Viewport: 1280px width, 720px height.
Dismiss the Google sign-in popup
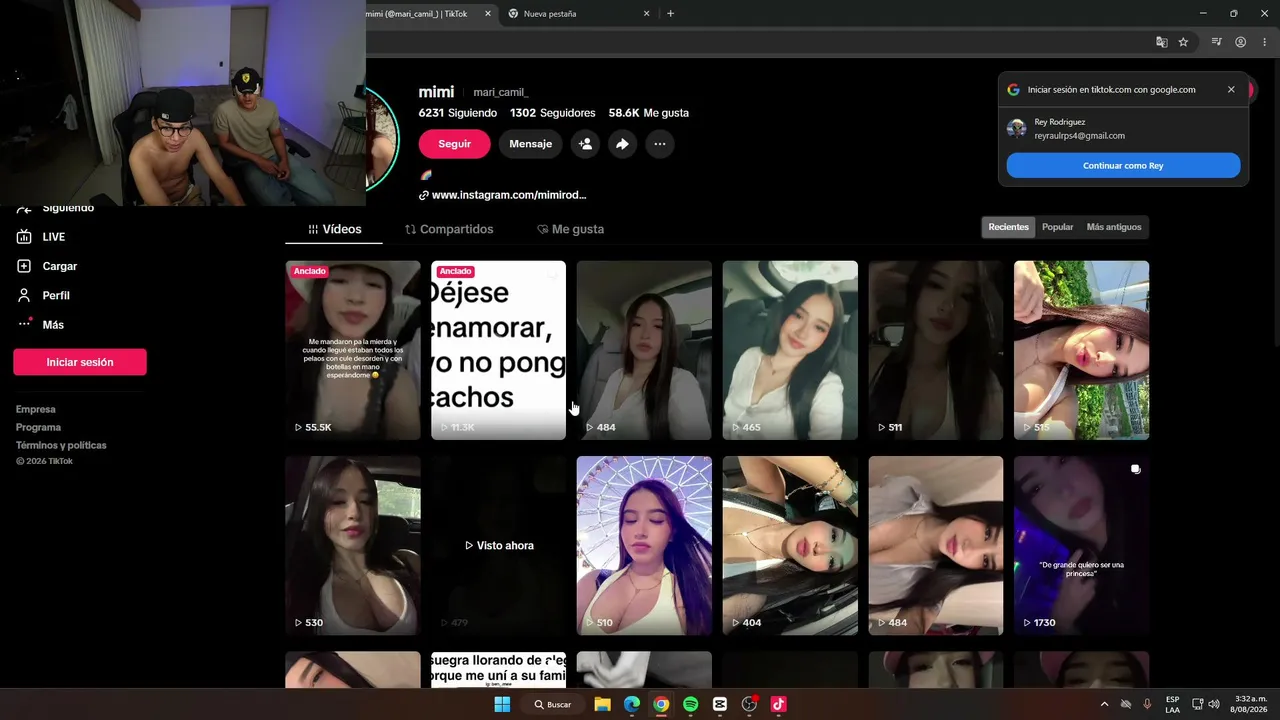click(x=1231, y=89)
